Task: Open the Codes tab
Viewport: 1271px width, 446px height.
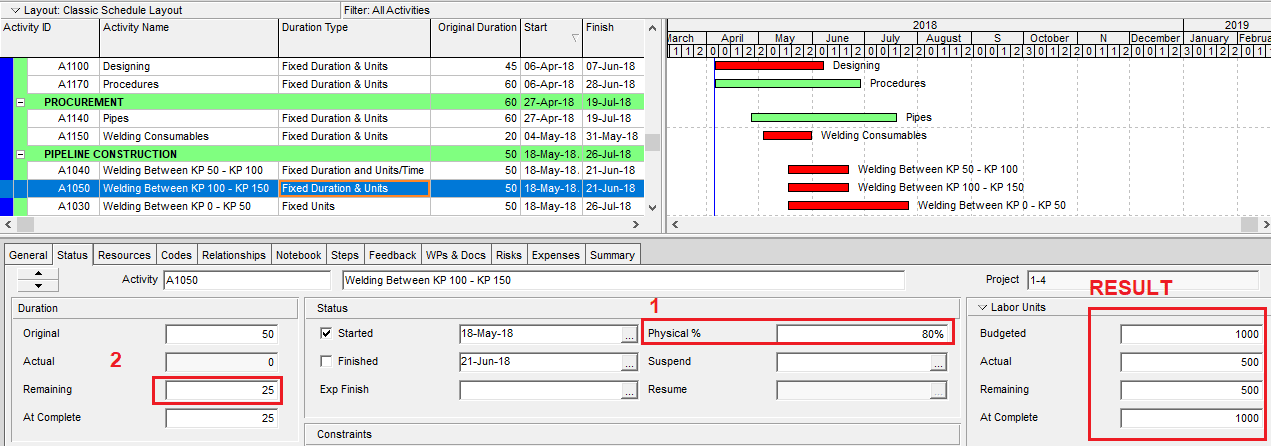Action: [x=176, y=255]
